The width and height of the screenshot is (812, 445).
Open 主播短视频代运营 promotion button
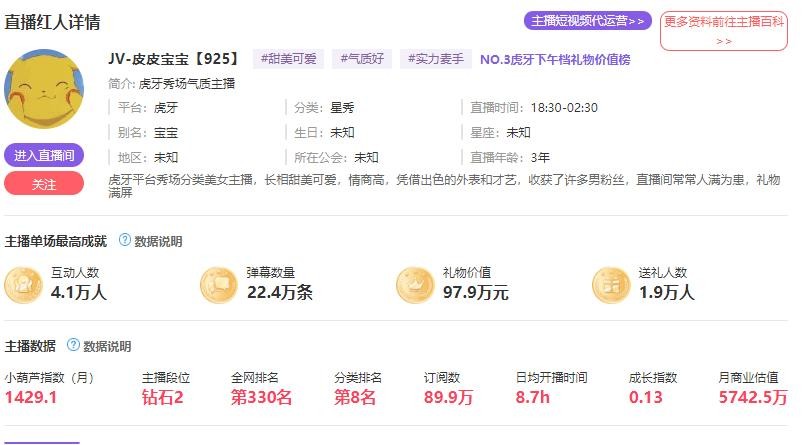pyautogui.click(x=587, y=21)
